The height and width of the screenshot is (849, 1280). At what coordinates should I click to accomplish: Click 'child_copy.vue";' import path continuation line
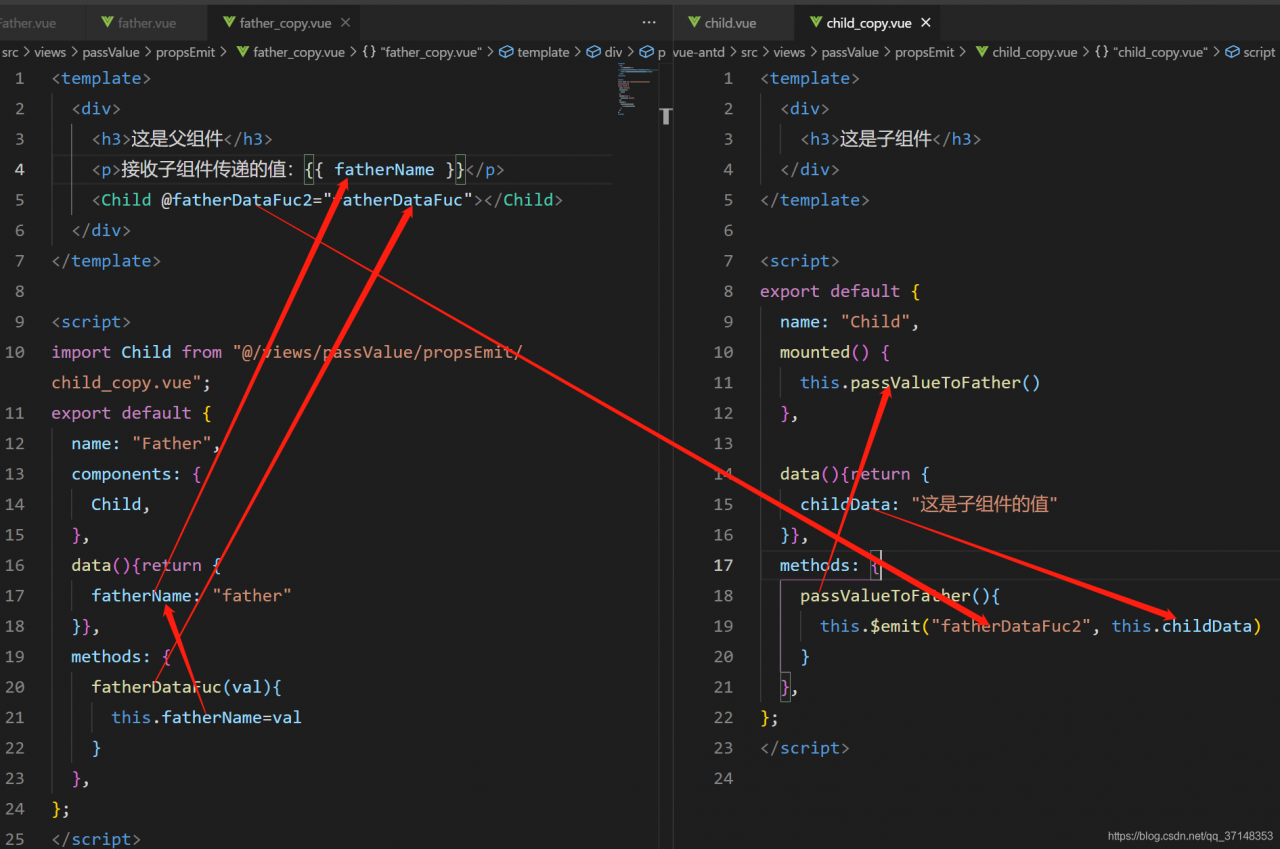click(131, 383)
